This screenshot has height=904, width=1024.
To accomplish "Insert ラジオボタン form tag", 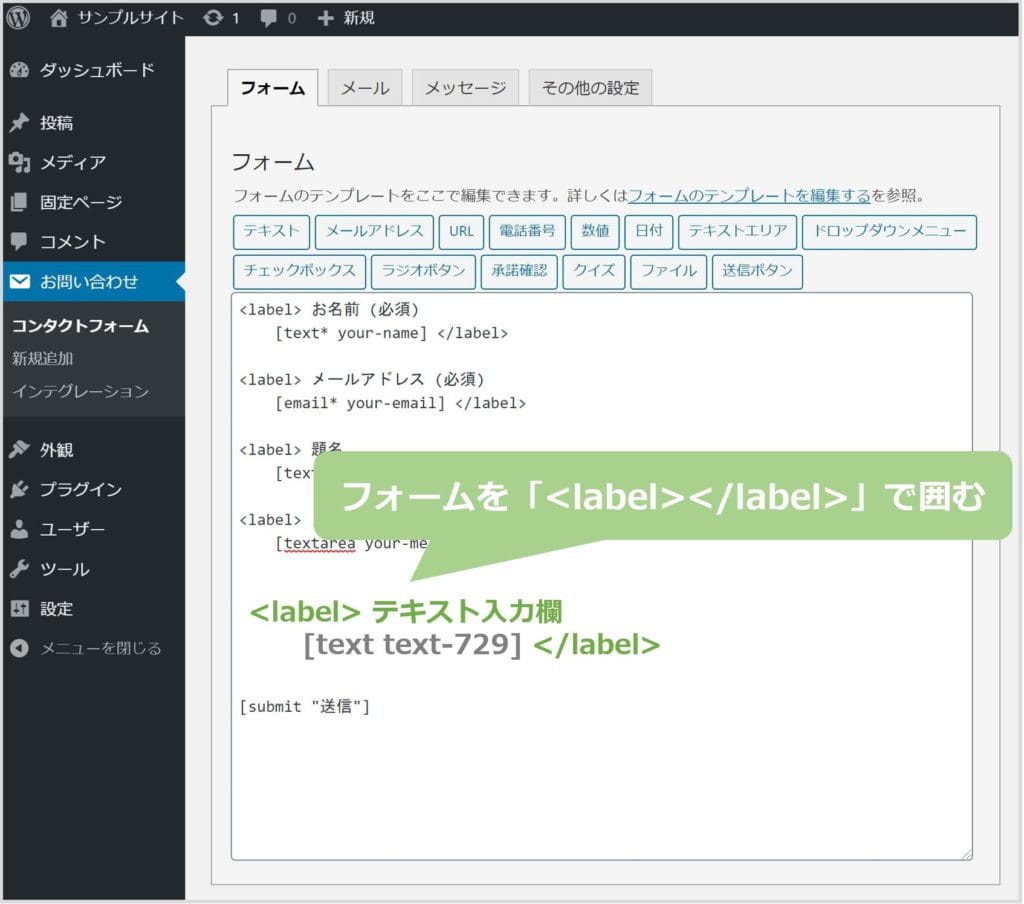I will coord(423,271).
